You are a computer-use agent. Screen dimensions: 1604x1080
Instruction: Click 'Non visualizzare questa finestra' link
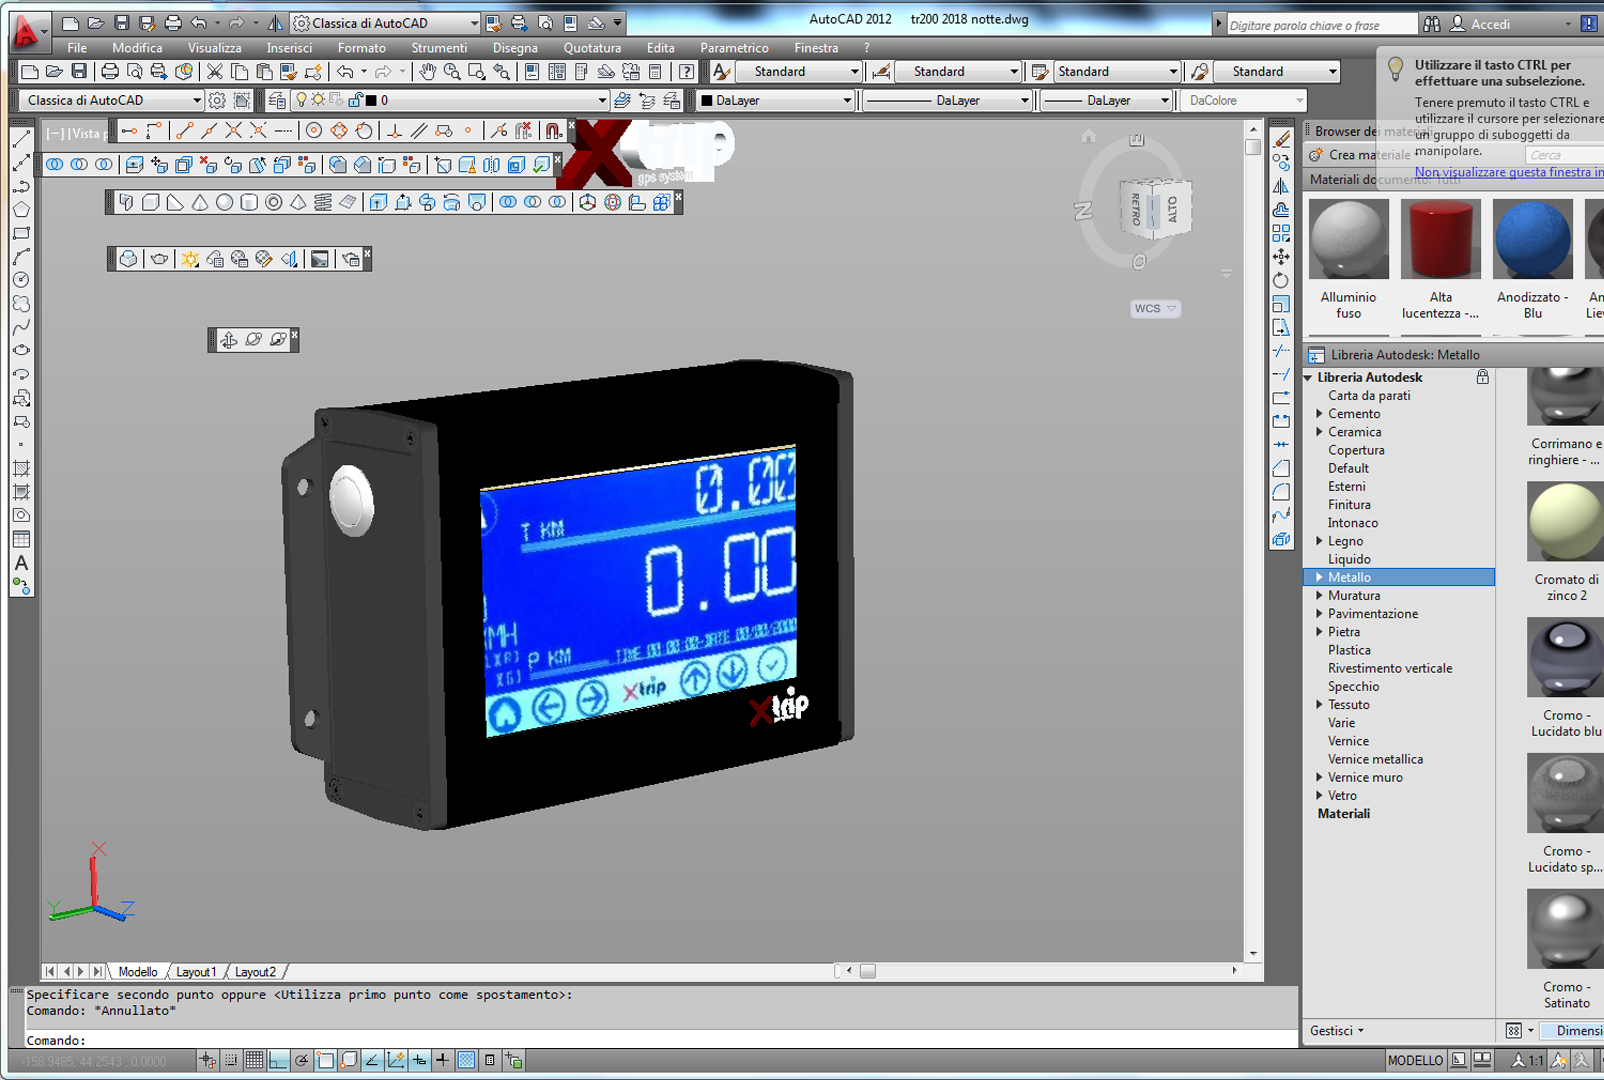pos(1509,172)
